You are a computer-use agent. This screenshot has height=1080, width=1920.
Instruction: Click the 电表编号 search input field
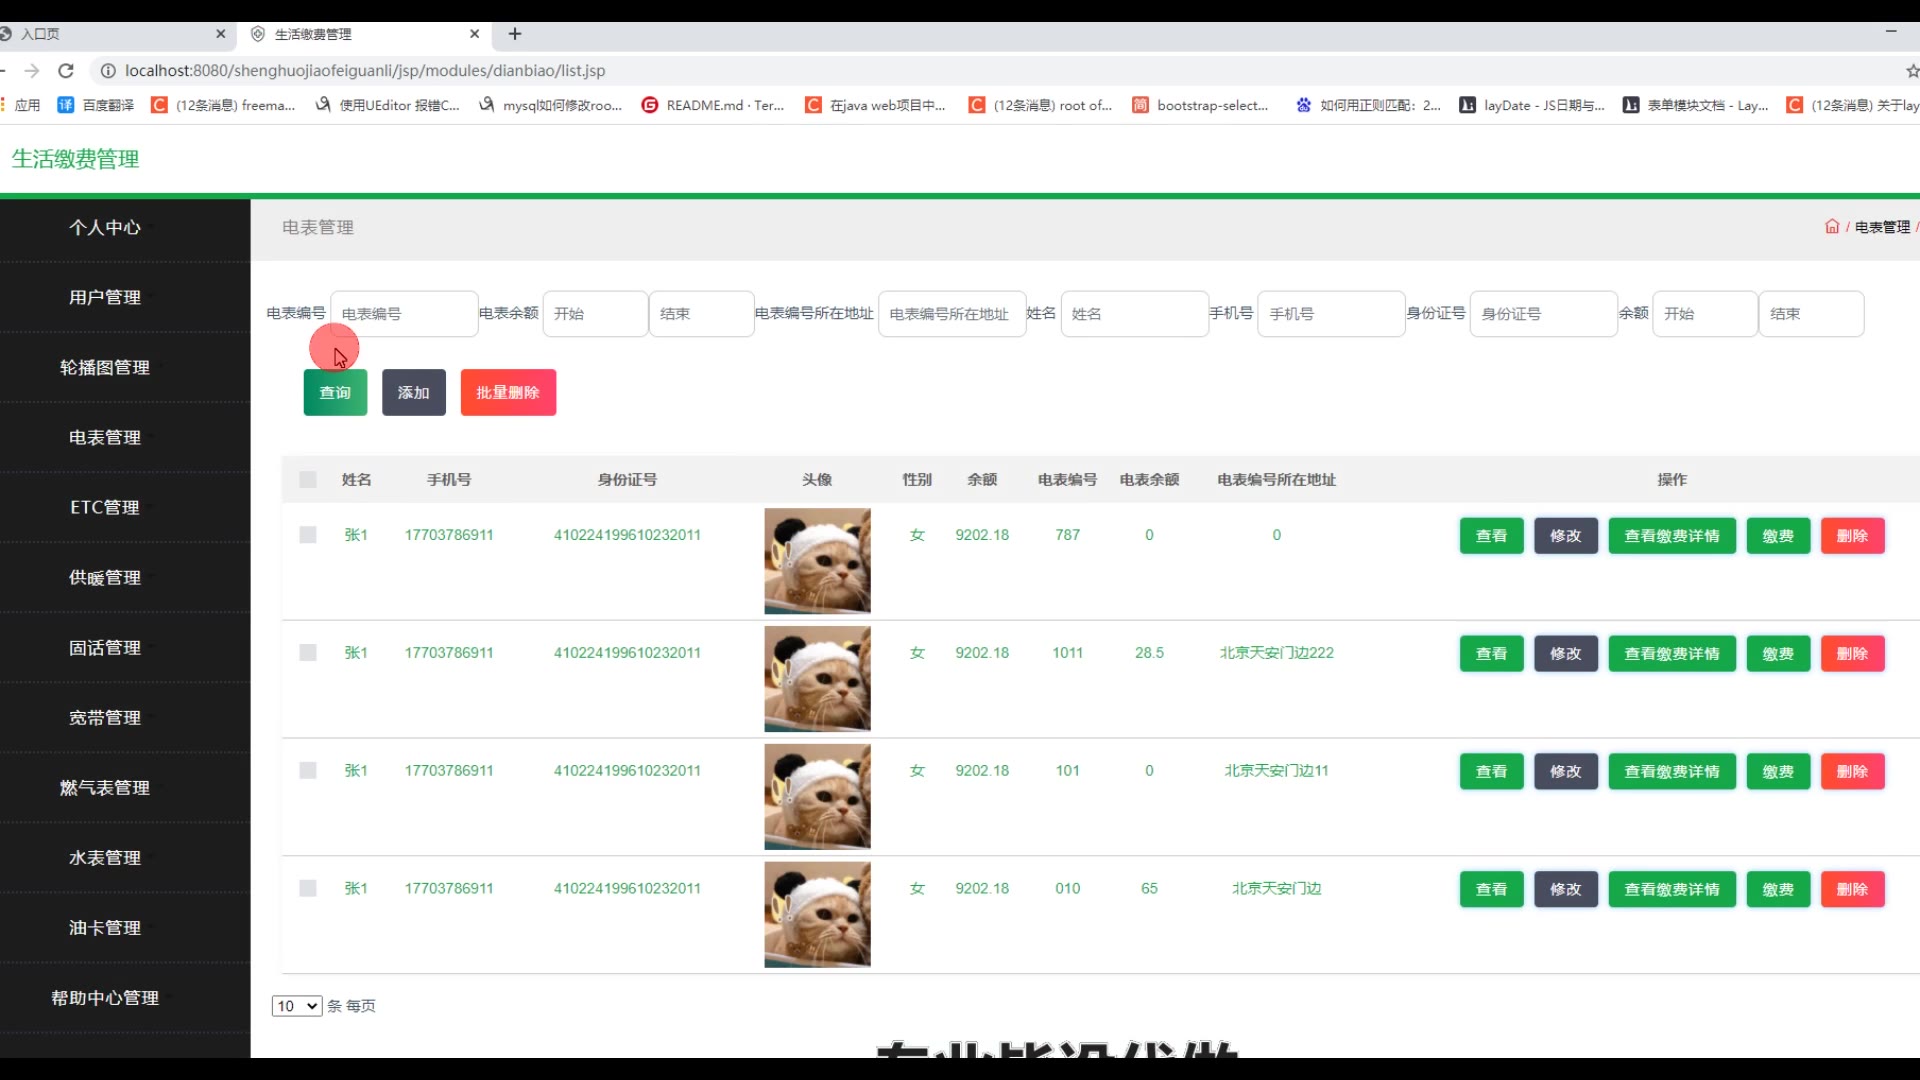point(404,314)
